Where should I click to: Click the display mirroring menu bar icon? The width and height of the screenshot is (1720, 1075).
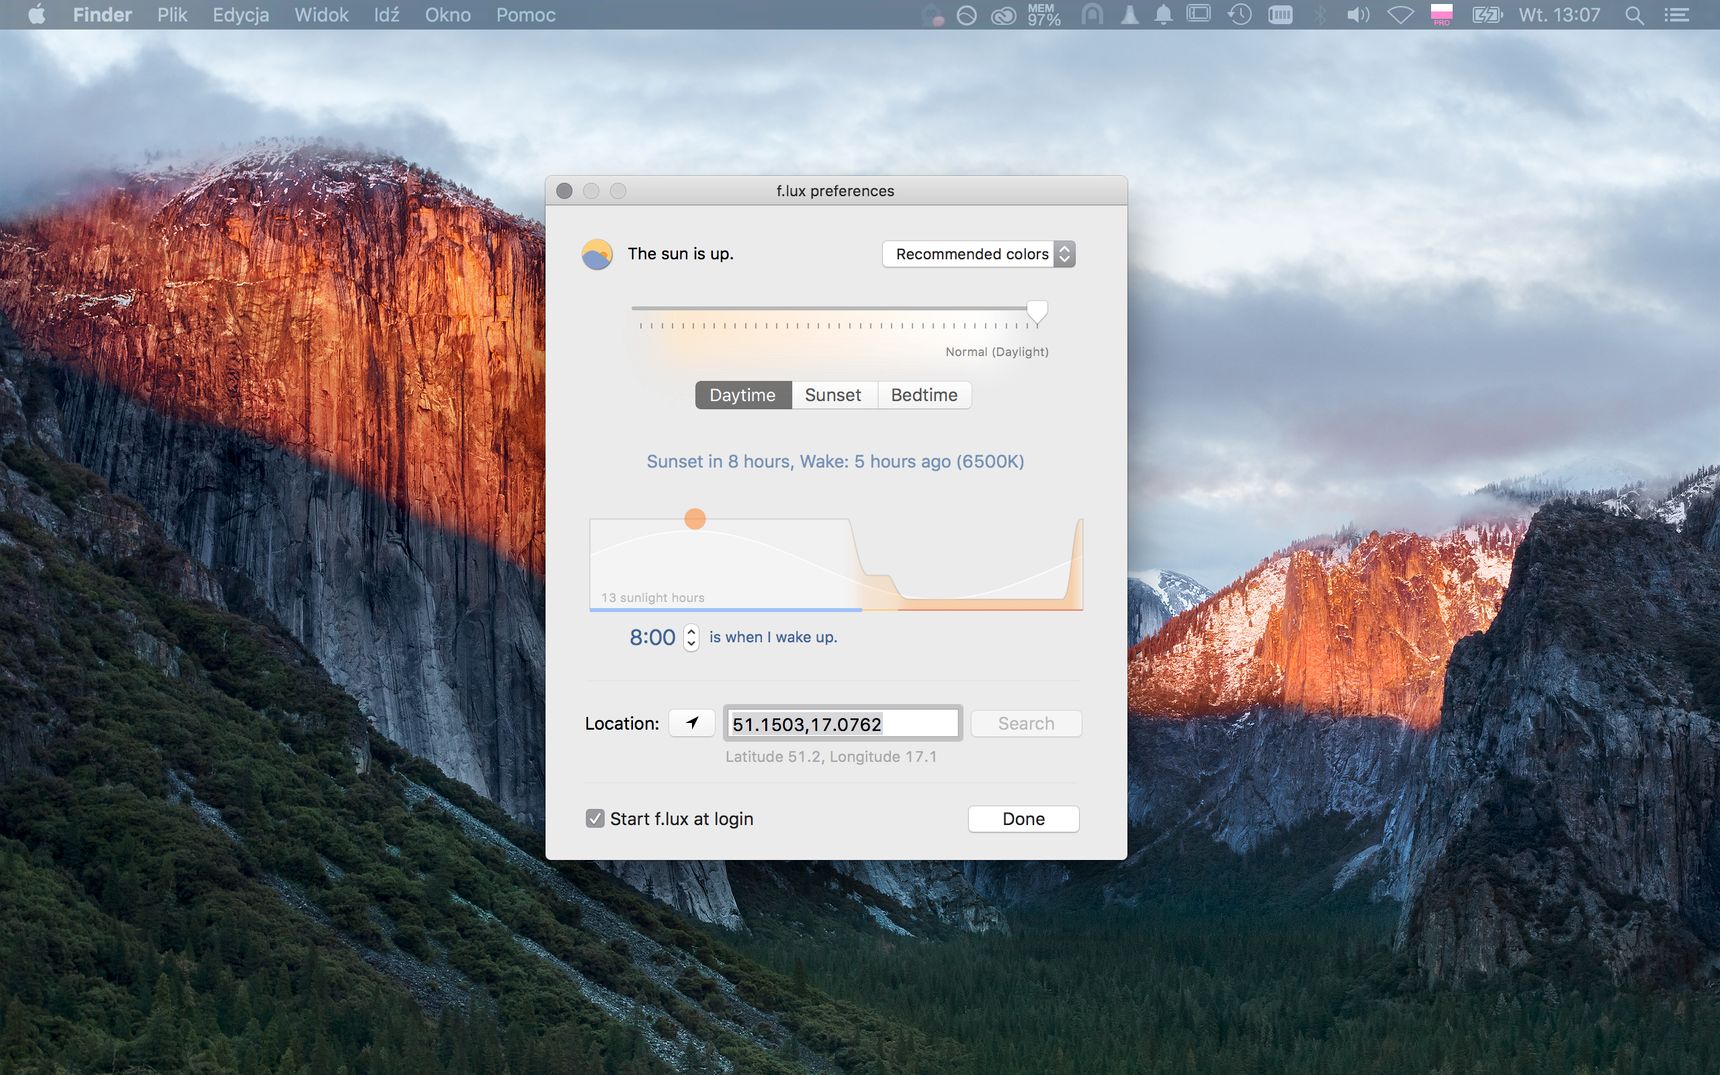coord(1198,14)
